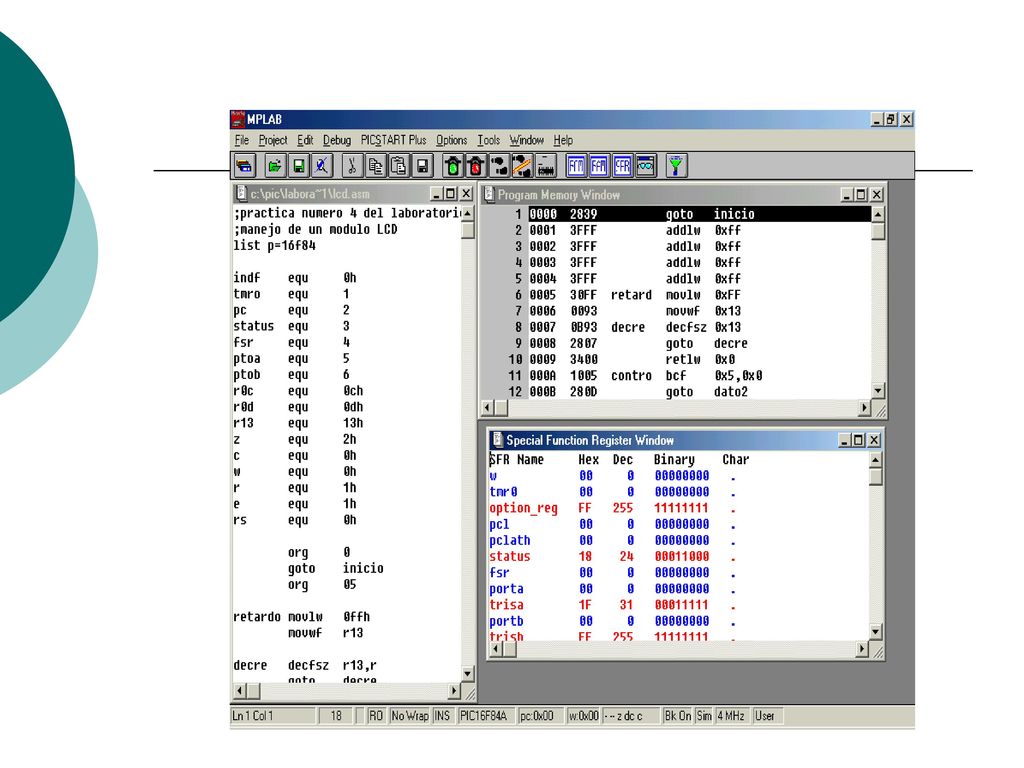Image resolution: width=1024 pixels, height=768 pixels.
Task: Open the Options menu
Action: 451,140
